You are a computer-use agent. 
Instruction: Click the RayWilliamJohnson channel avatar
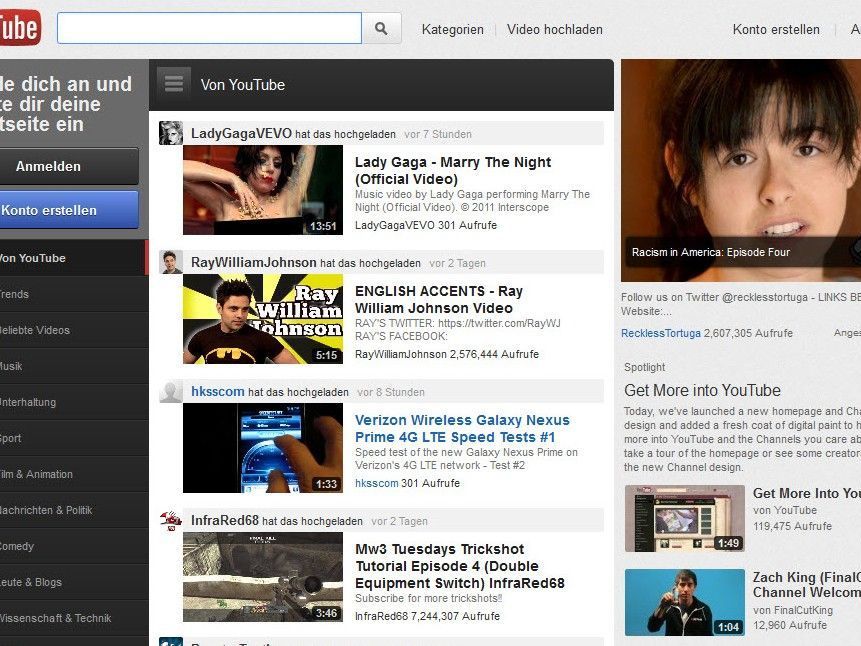coord(171,263)
